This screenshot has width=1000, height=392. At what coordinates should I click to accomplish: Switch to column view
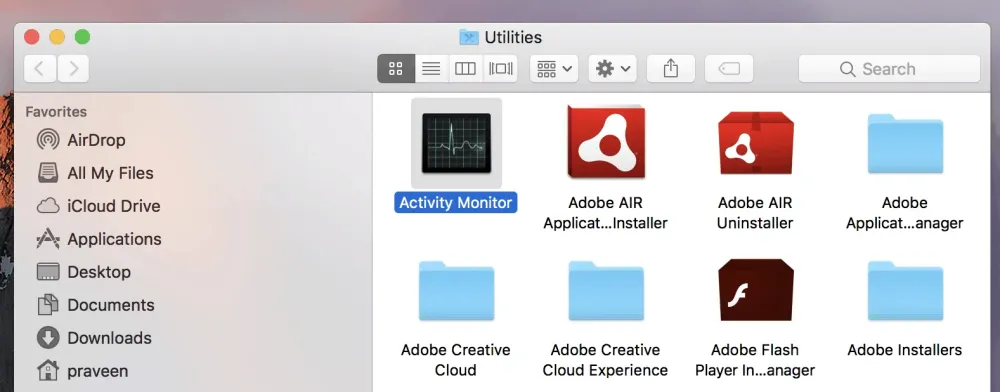tap(466, 69)
